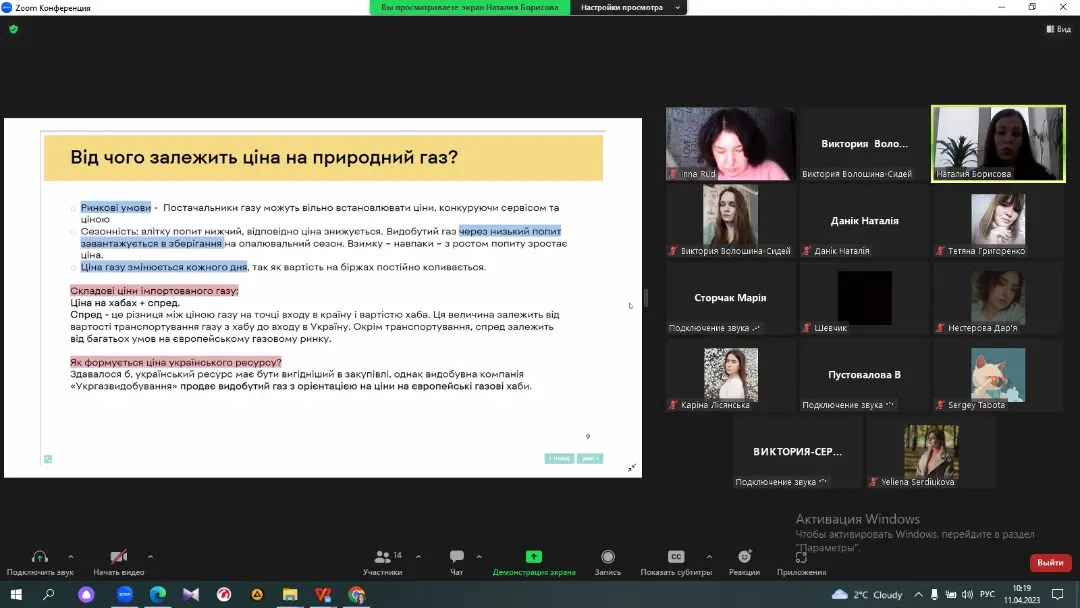Viewport: 1080px width, 608px height.
Task: Turn on camera with Начать видео
Action: click(118, 557)
